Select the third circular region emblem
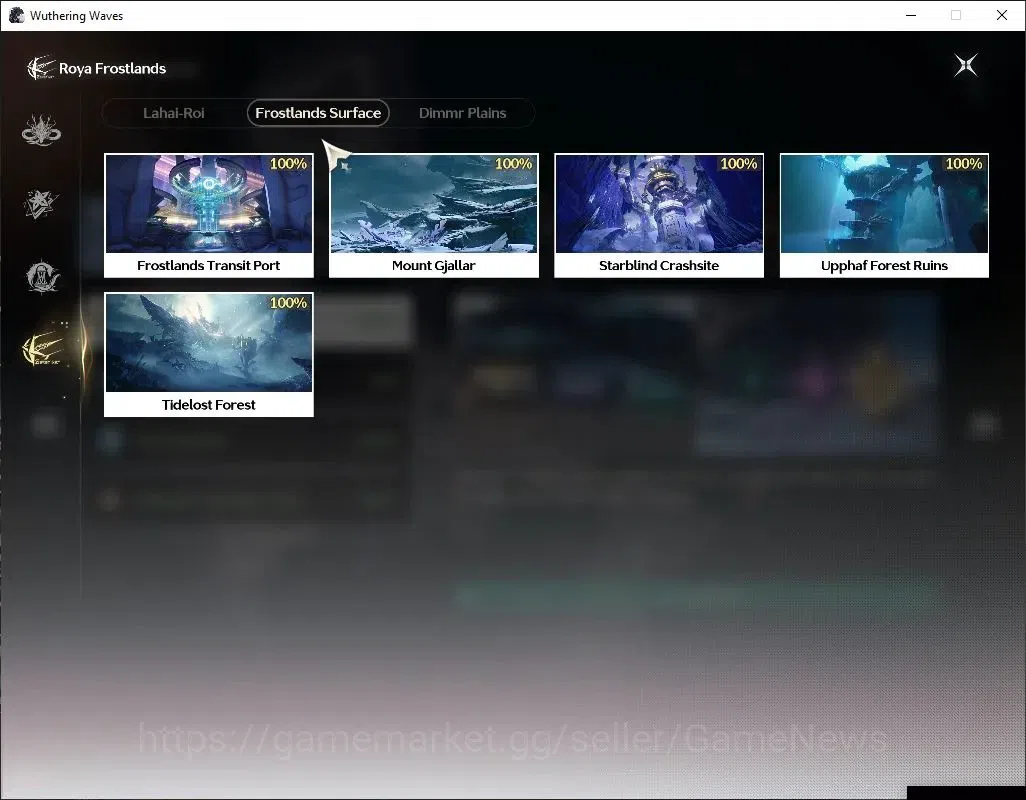Image resolution: width=1026 pixels, height=800 pixels. pyautogui.click(x=43, y=276)
